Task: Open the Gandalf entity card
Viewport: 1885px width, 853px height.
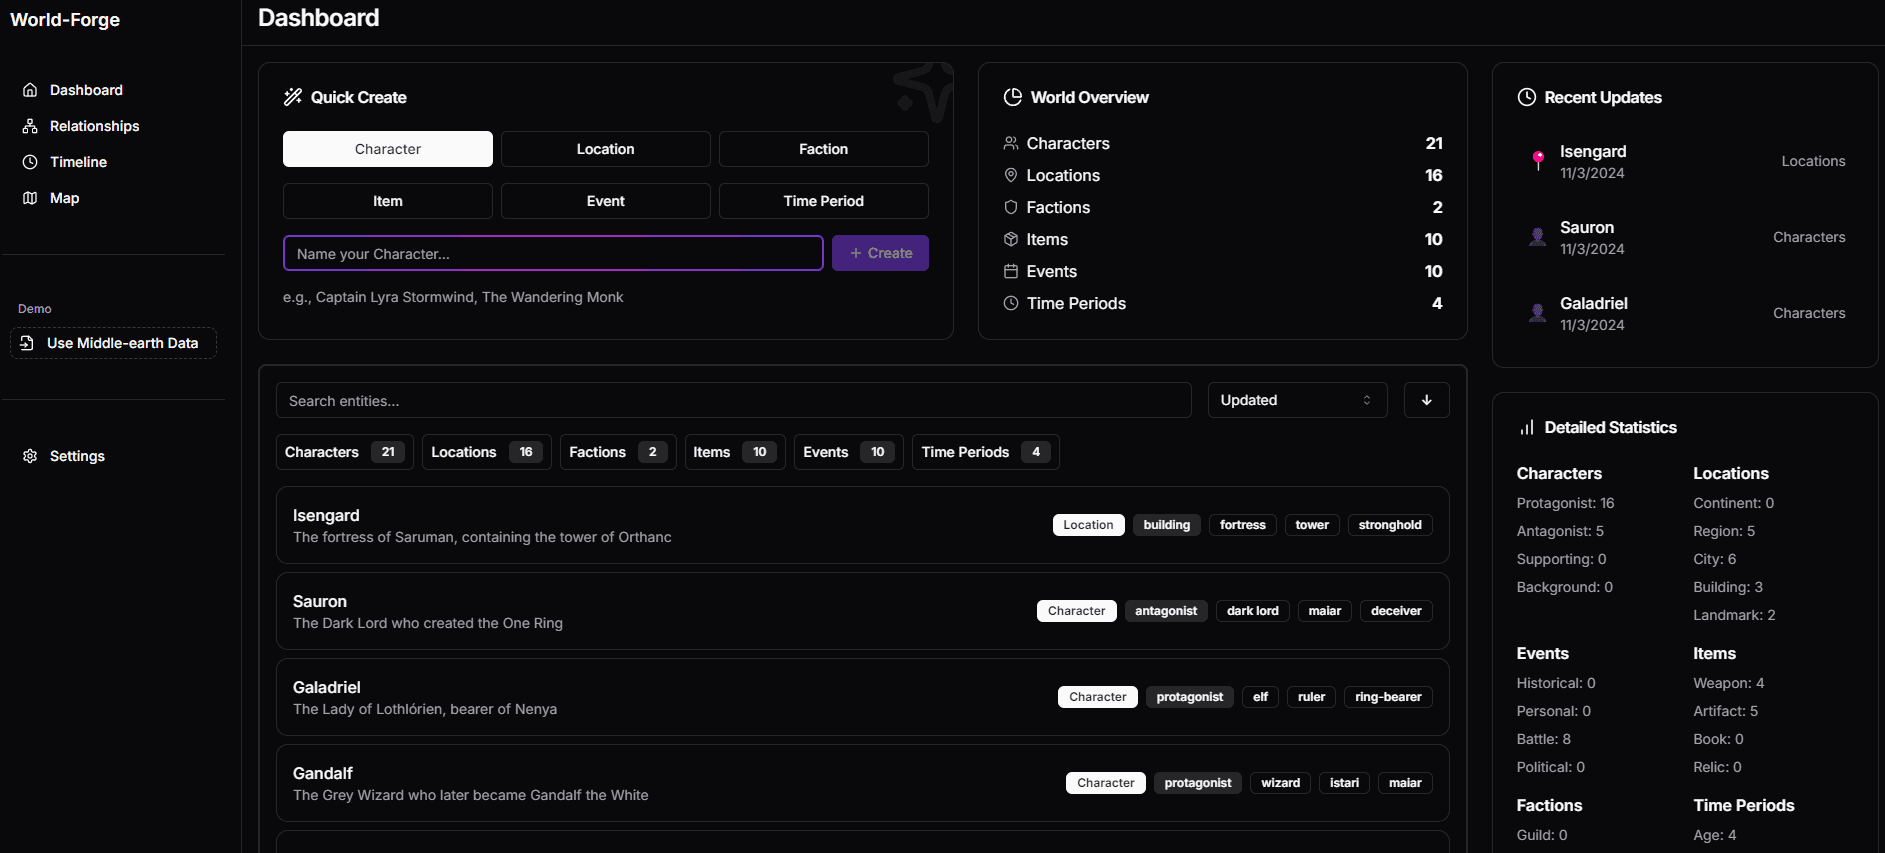Action: pyautogui.click(x=862, y=783)
